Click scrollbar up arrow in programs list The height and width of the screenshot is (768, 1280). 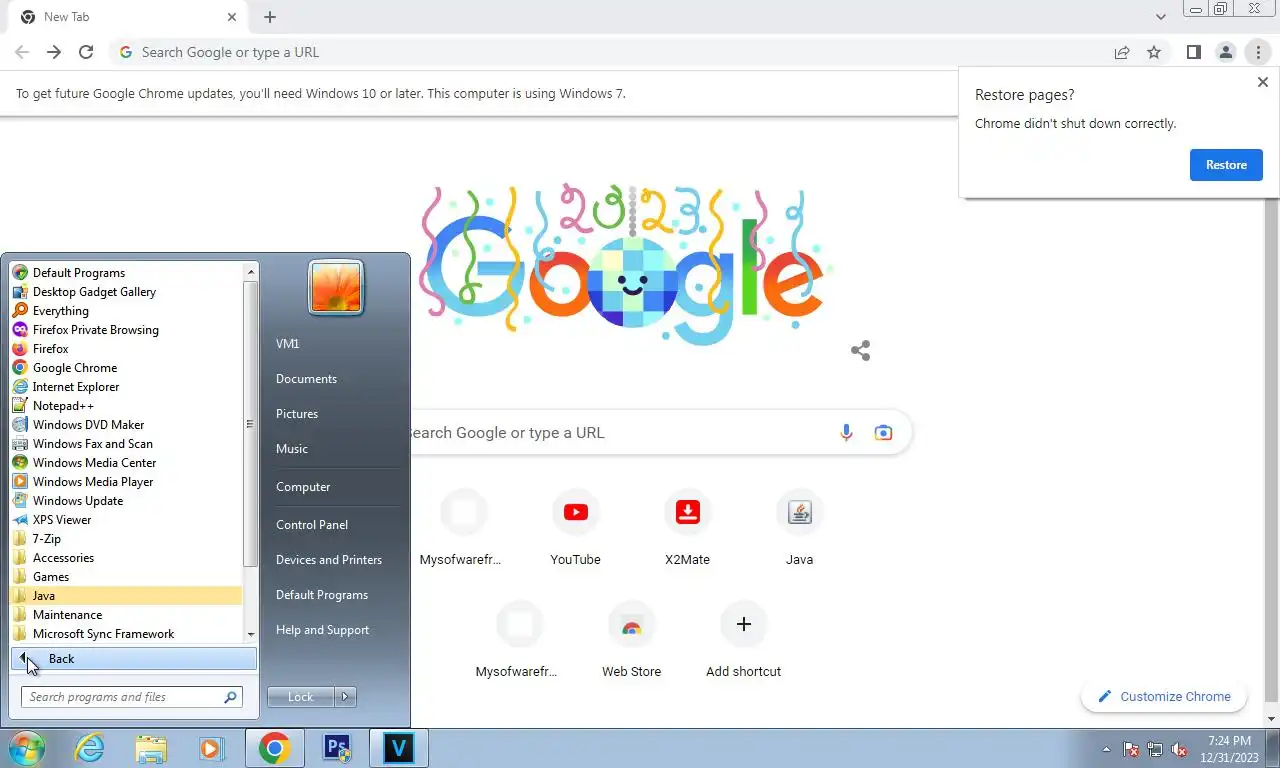251,272
